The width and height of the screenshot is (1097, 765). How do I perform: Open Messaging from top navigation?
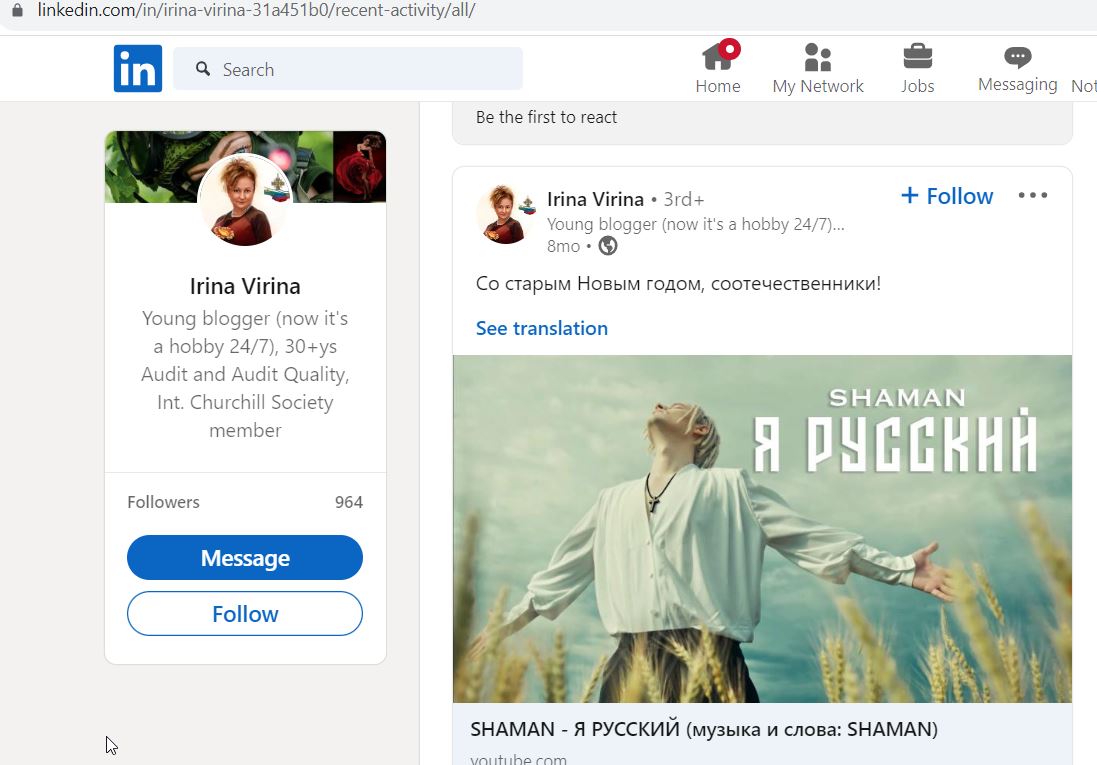click(x=1017, y=68)
